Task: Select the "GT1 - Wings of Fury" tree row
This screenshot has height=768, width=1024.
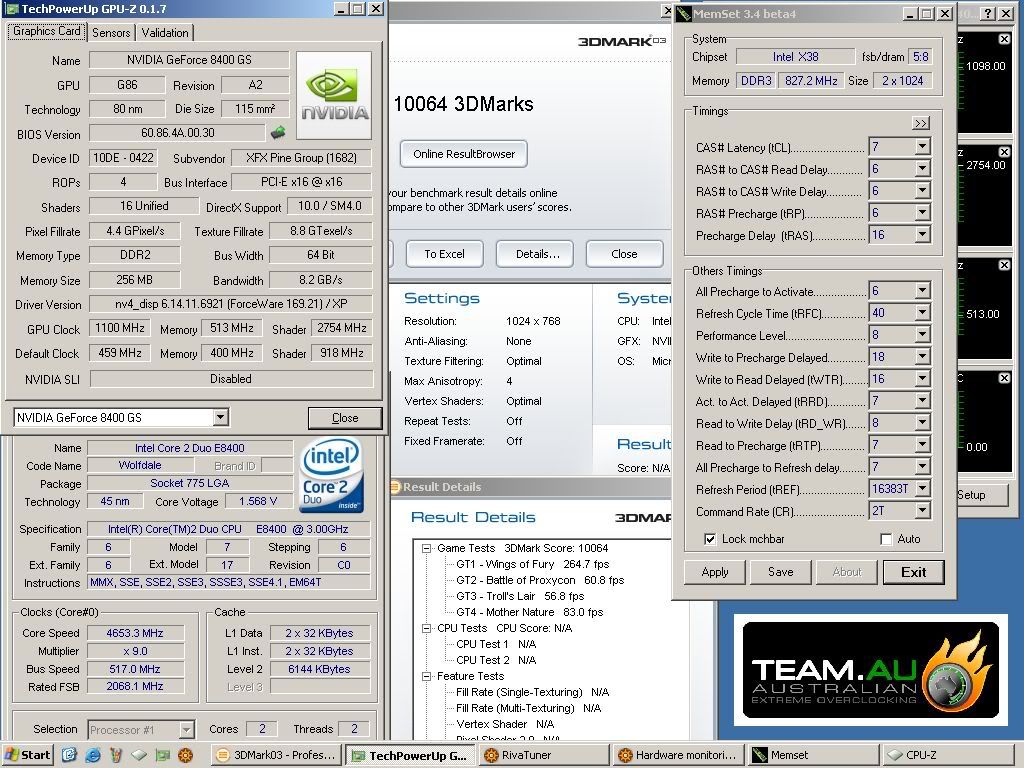Action: coord(532,564)
